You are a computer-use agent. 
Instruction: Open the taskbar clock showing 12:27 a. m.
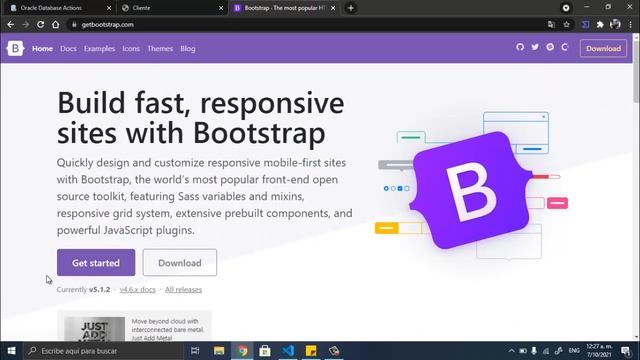tap(599, 351)
